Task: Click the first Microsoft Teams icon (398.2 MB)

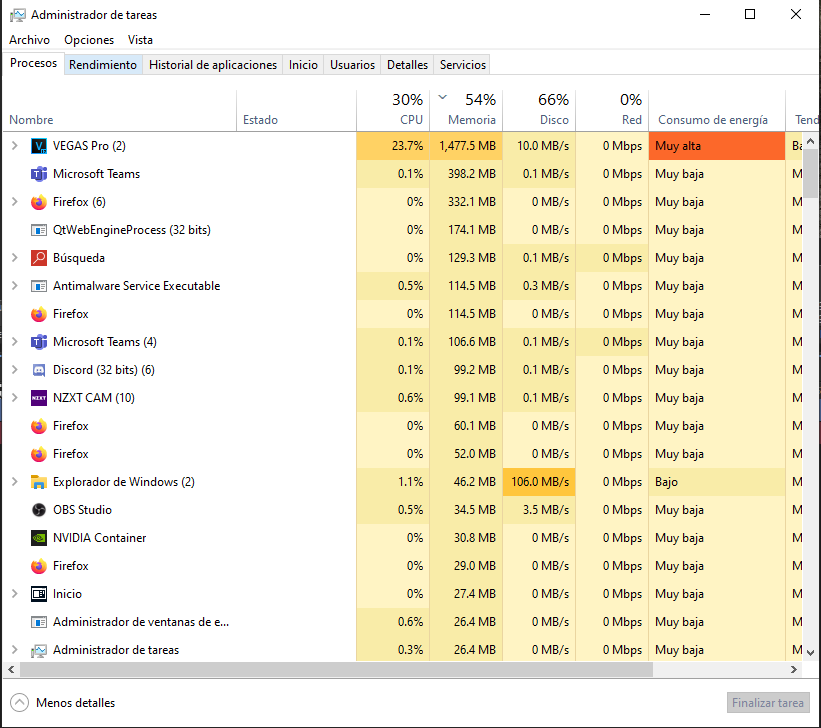Action: (x=39, y=174)
